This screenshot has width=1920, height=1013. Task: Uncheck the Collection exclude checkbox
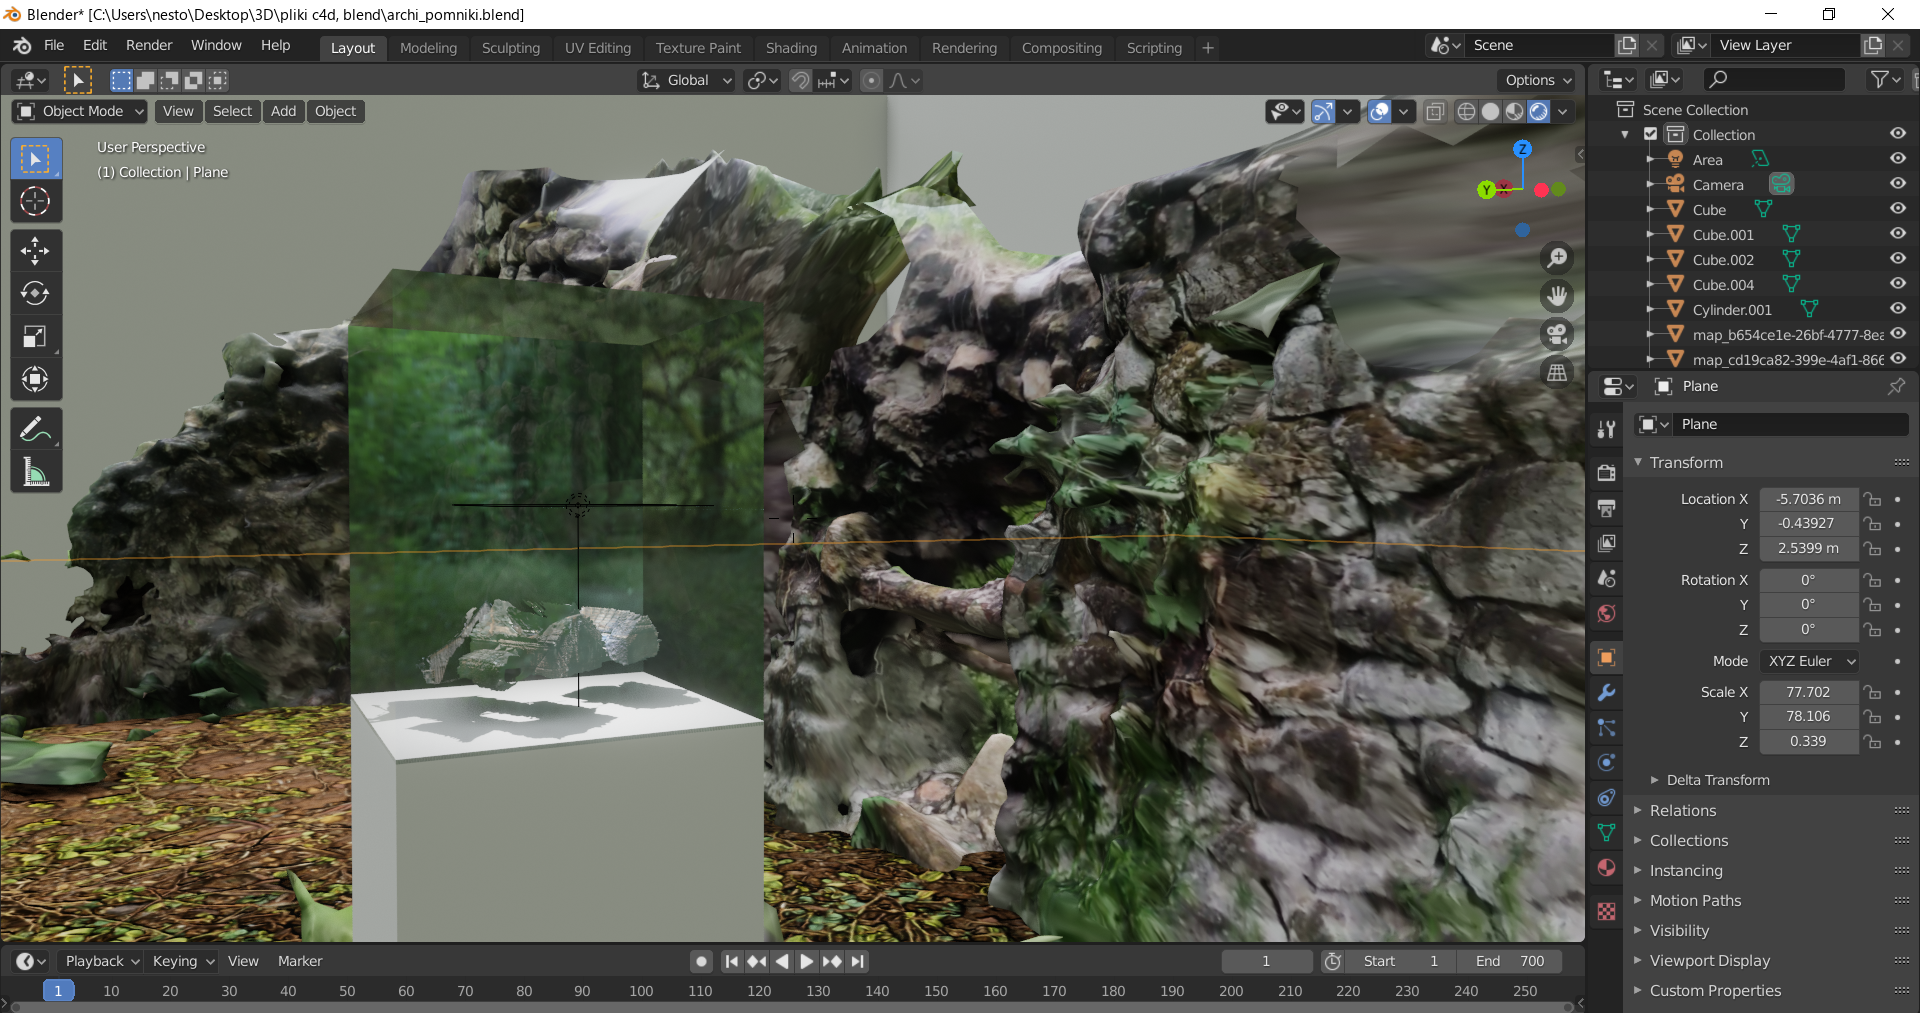(1651, 134)
